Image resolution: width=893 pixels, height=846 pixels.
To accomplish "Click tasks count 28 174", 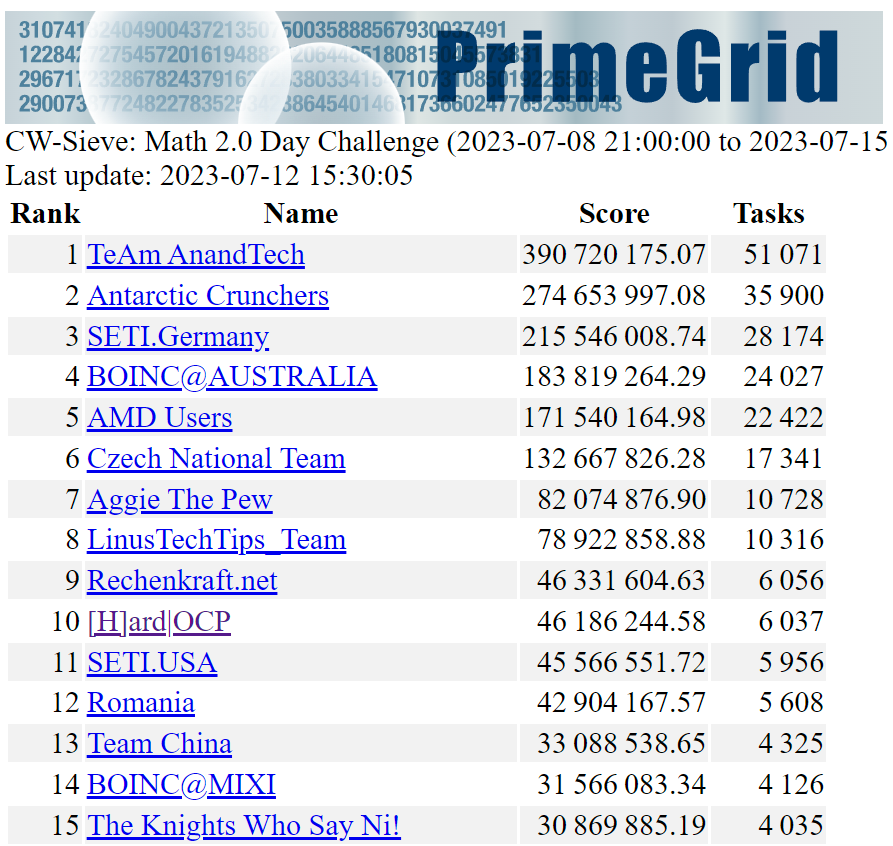I will 784,336.
